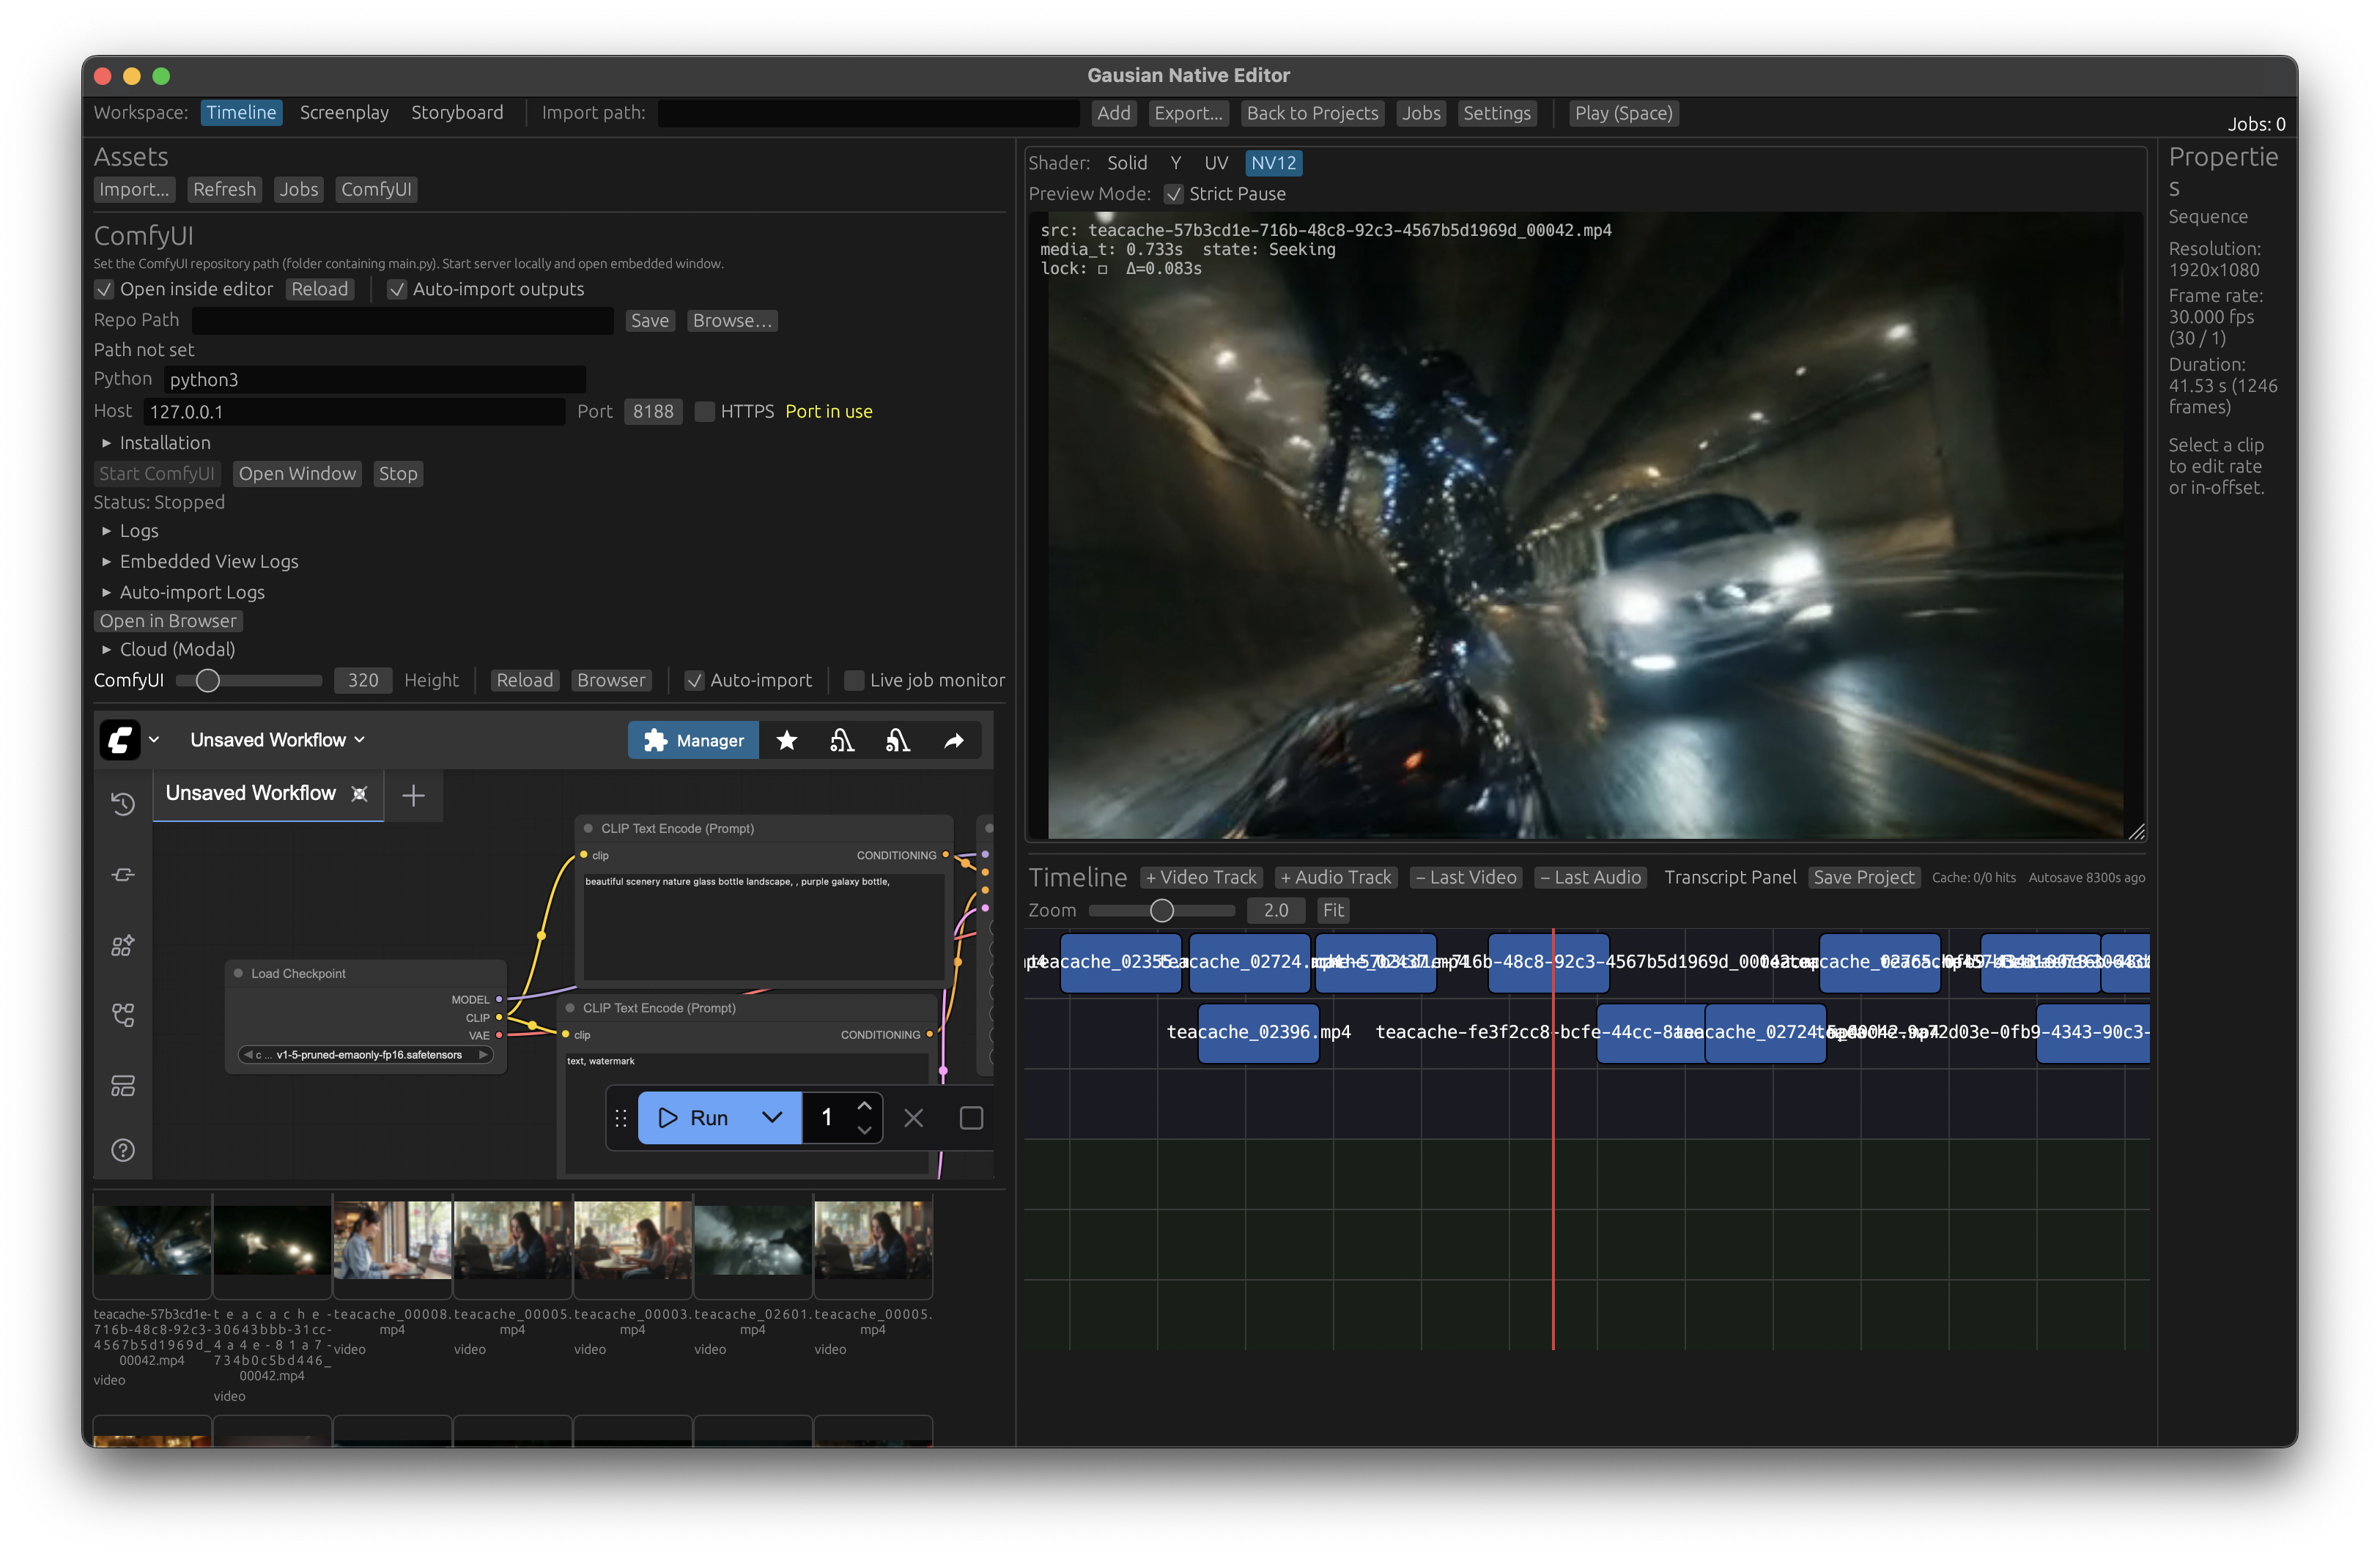This screenshot has width=2380, height=1556.
Task: Add a new workflow tab with plus icon
Action: coord(413,795)
